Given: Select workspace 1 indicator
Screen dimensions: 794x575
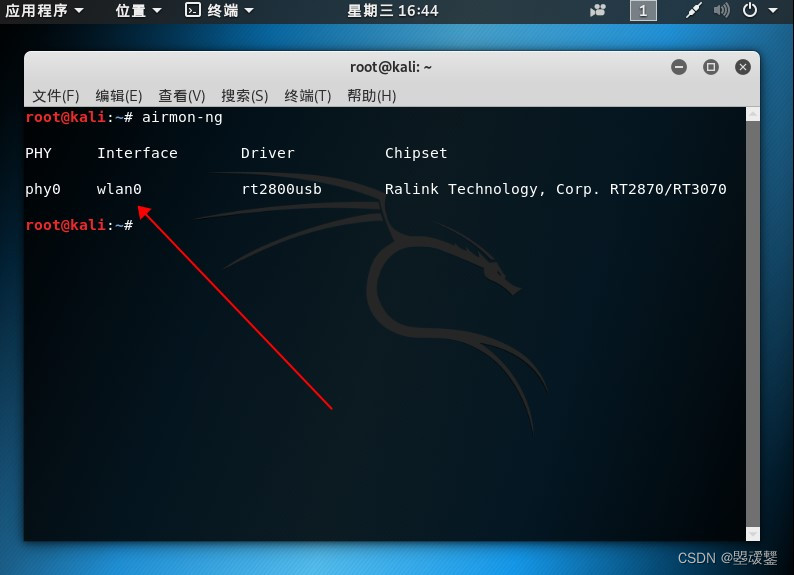Looking at the screenshot, I should click(x=643, y=11).
